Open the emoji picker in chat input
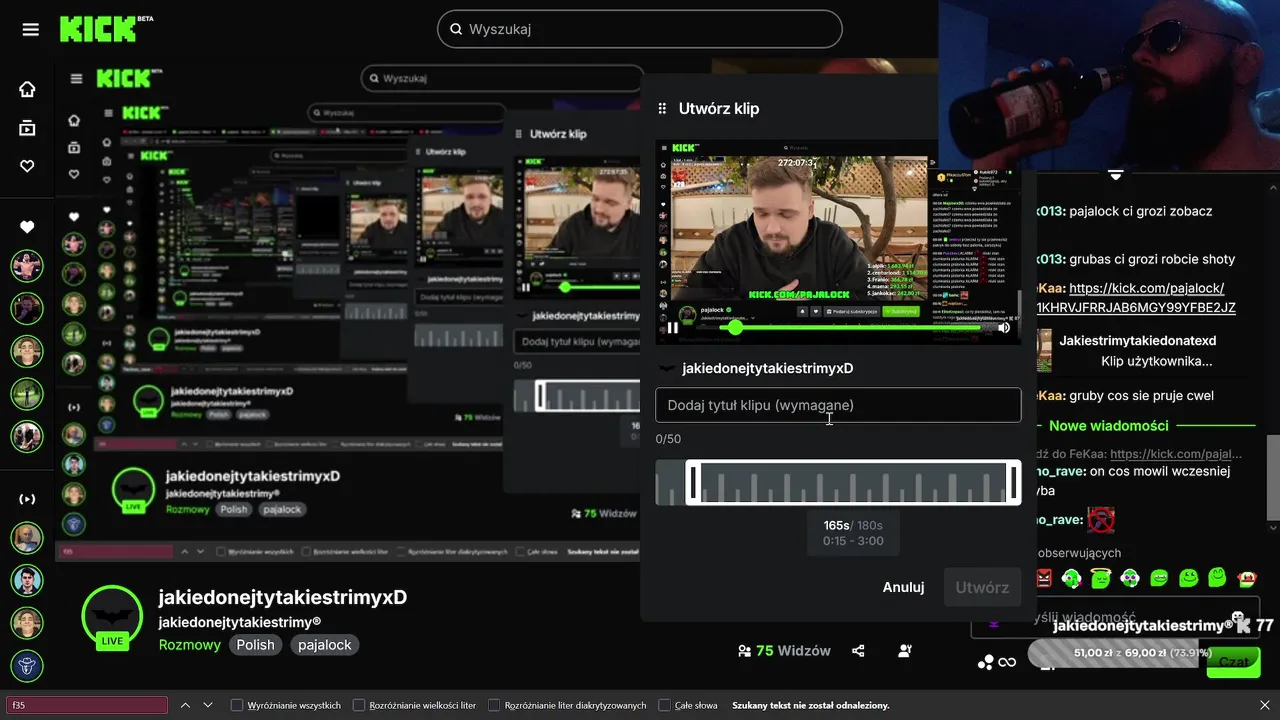Screen dimensions: 1280x720 pos(1238,617)
